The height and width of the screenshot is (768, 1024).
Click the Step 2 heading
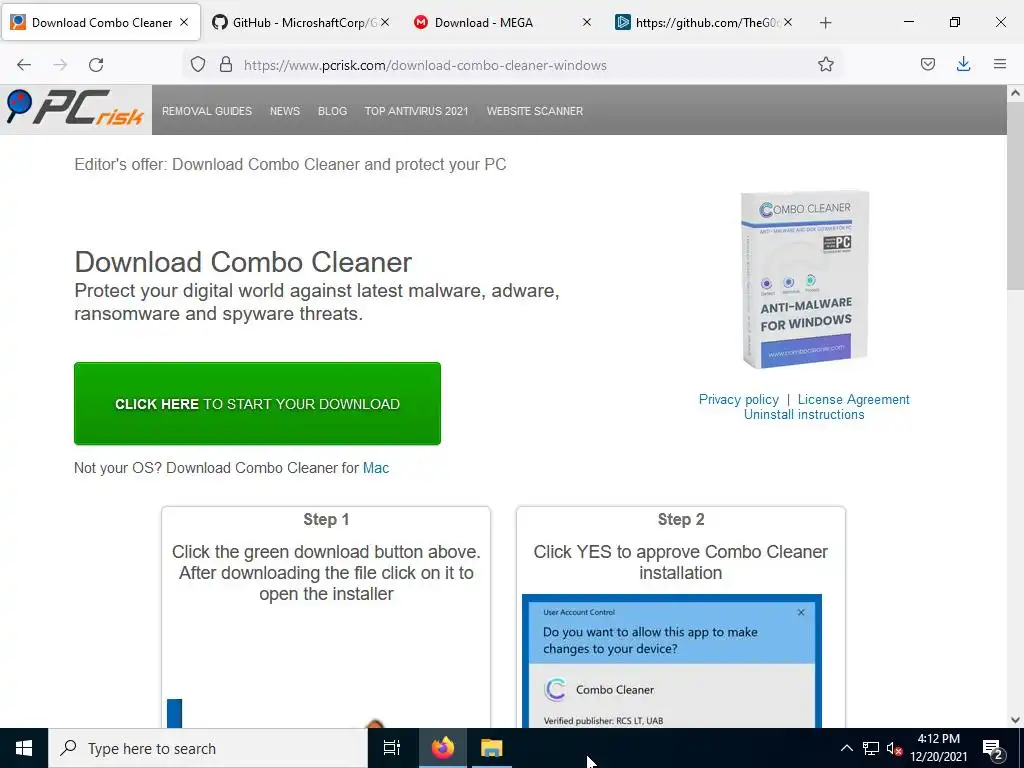tap(680, 520)
